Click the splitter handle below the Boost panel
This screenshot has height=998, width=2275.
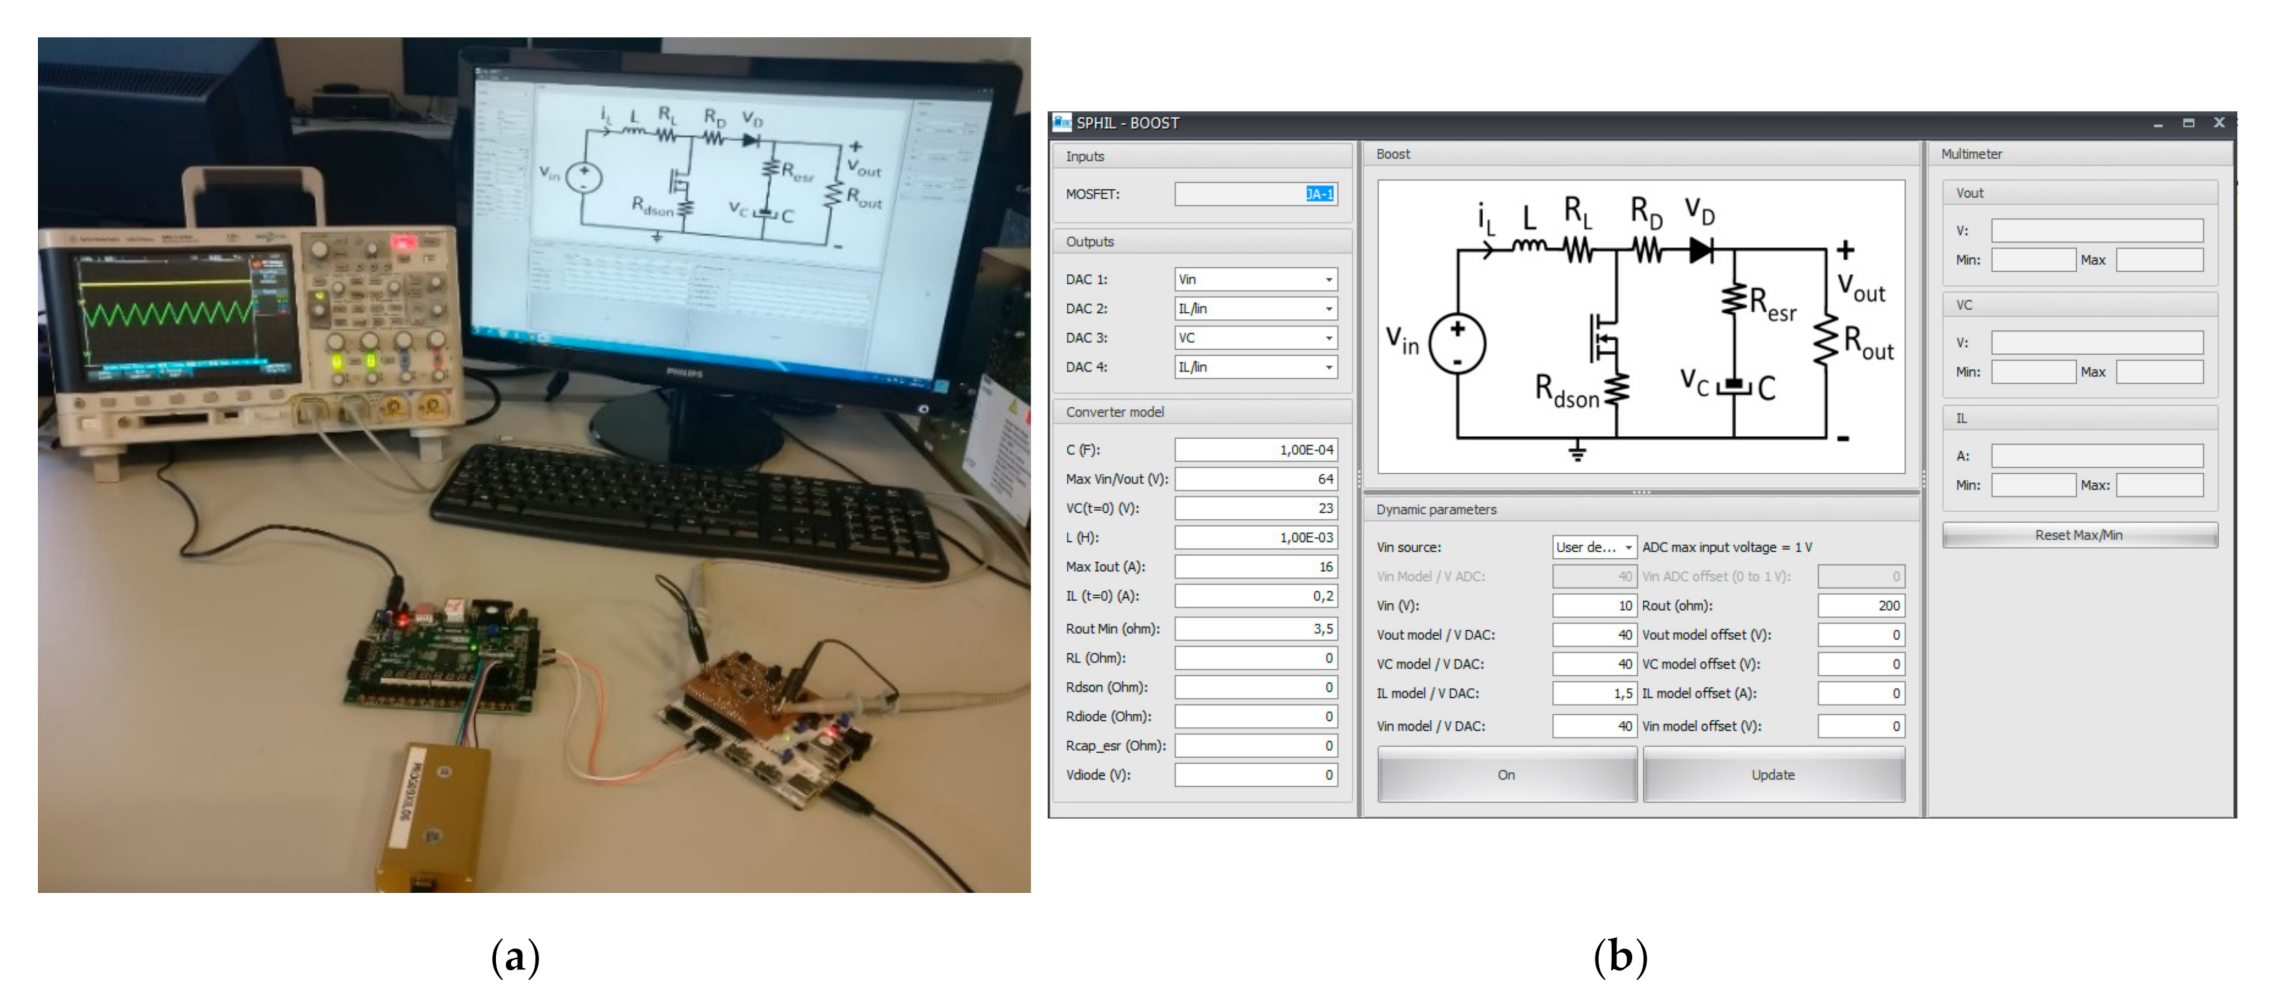click(1640, 491)
